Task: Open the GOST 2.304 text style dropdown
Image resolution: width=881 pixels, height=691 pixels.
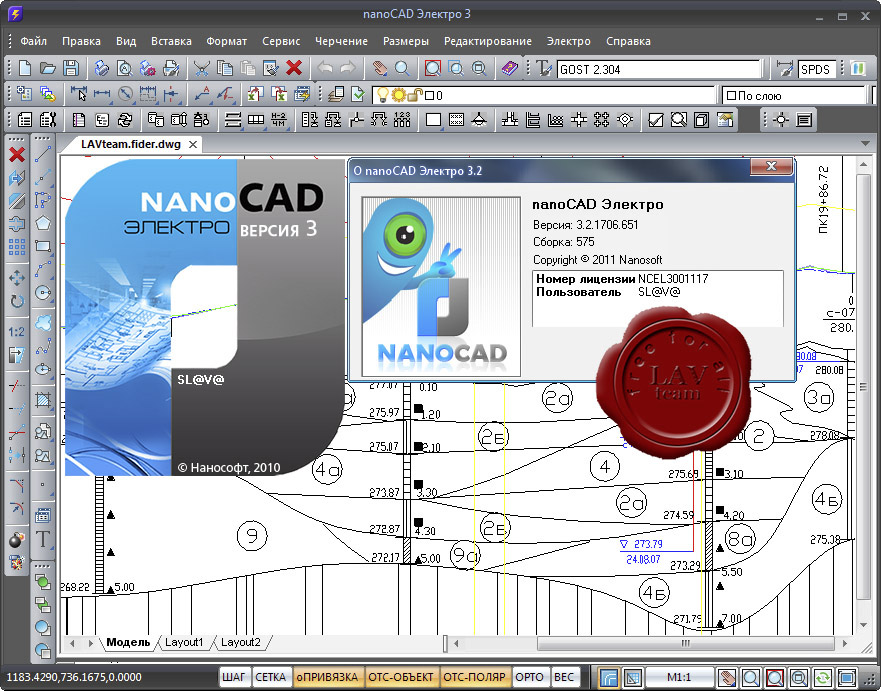Action: coord(660,69)
